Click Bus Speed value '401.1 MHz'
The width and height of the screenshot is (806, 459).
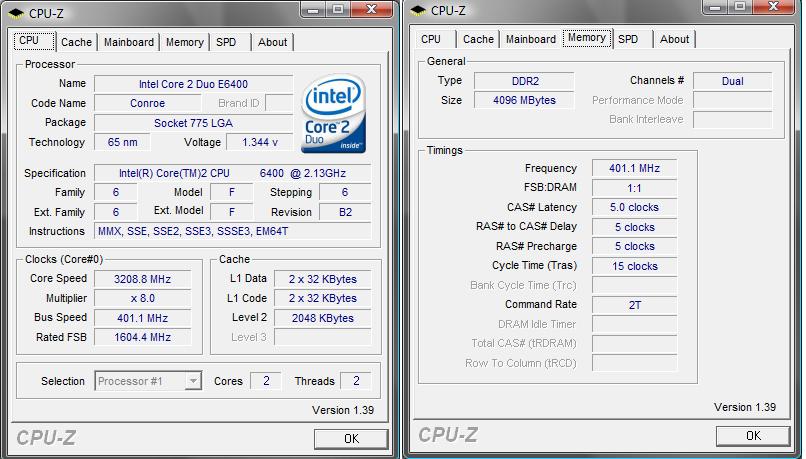(142, 318)
